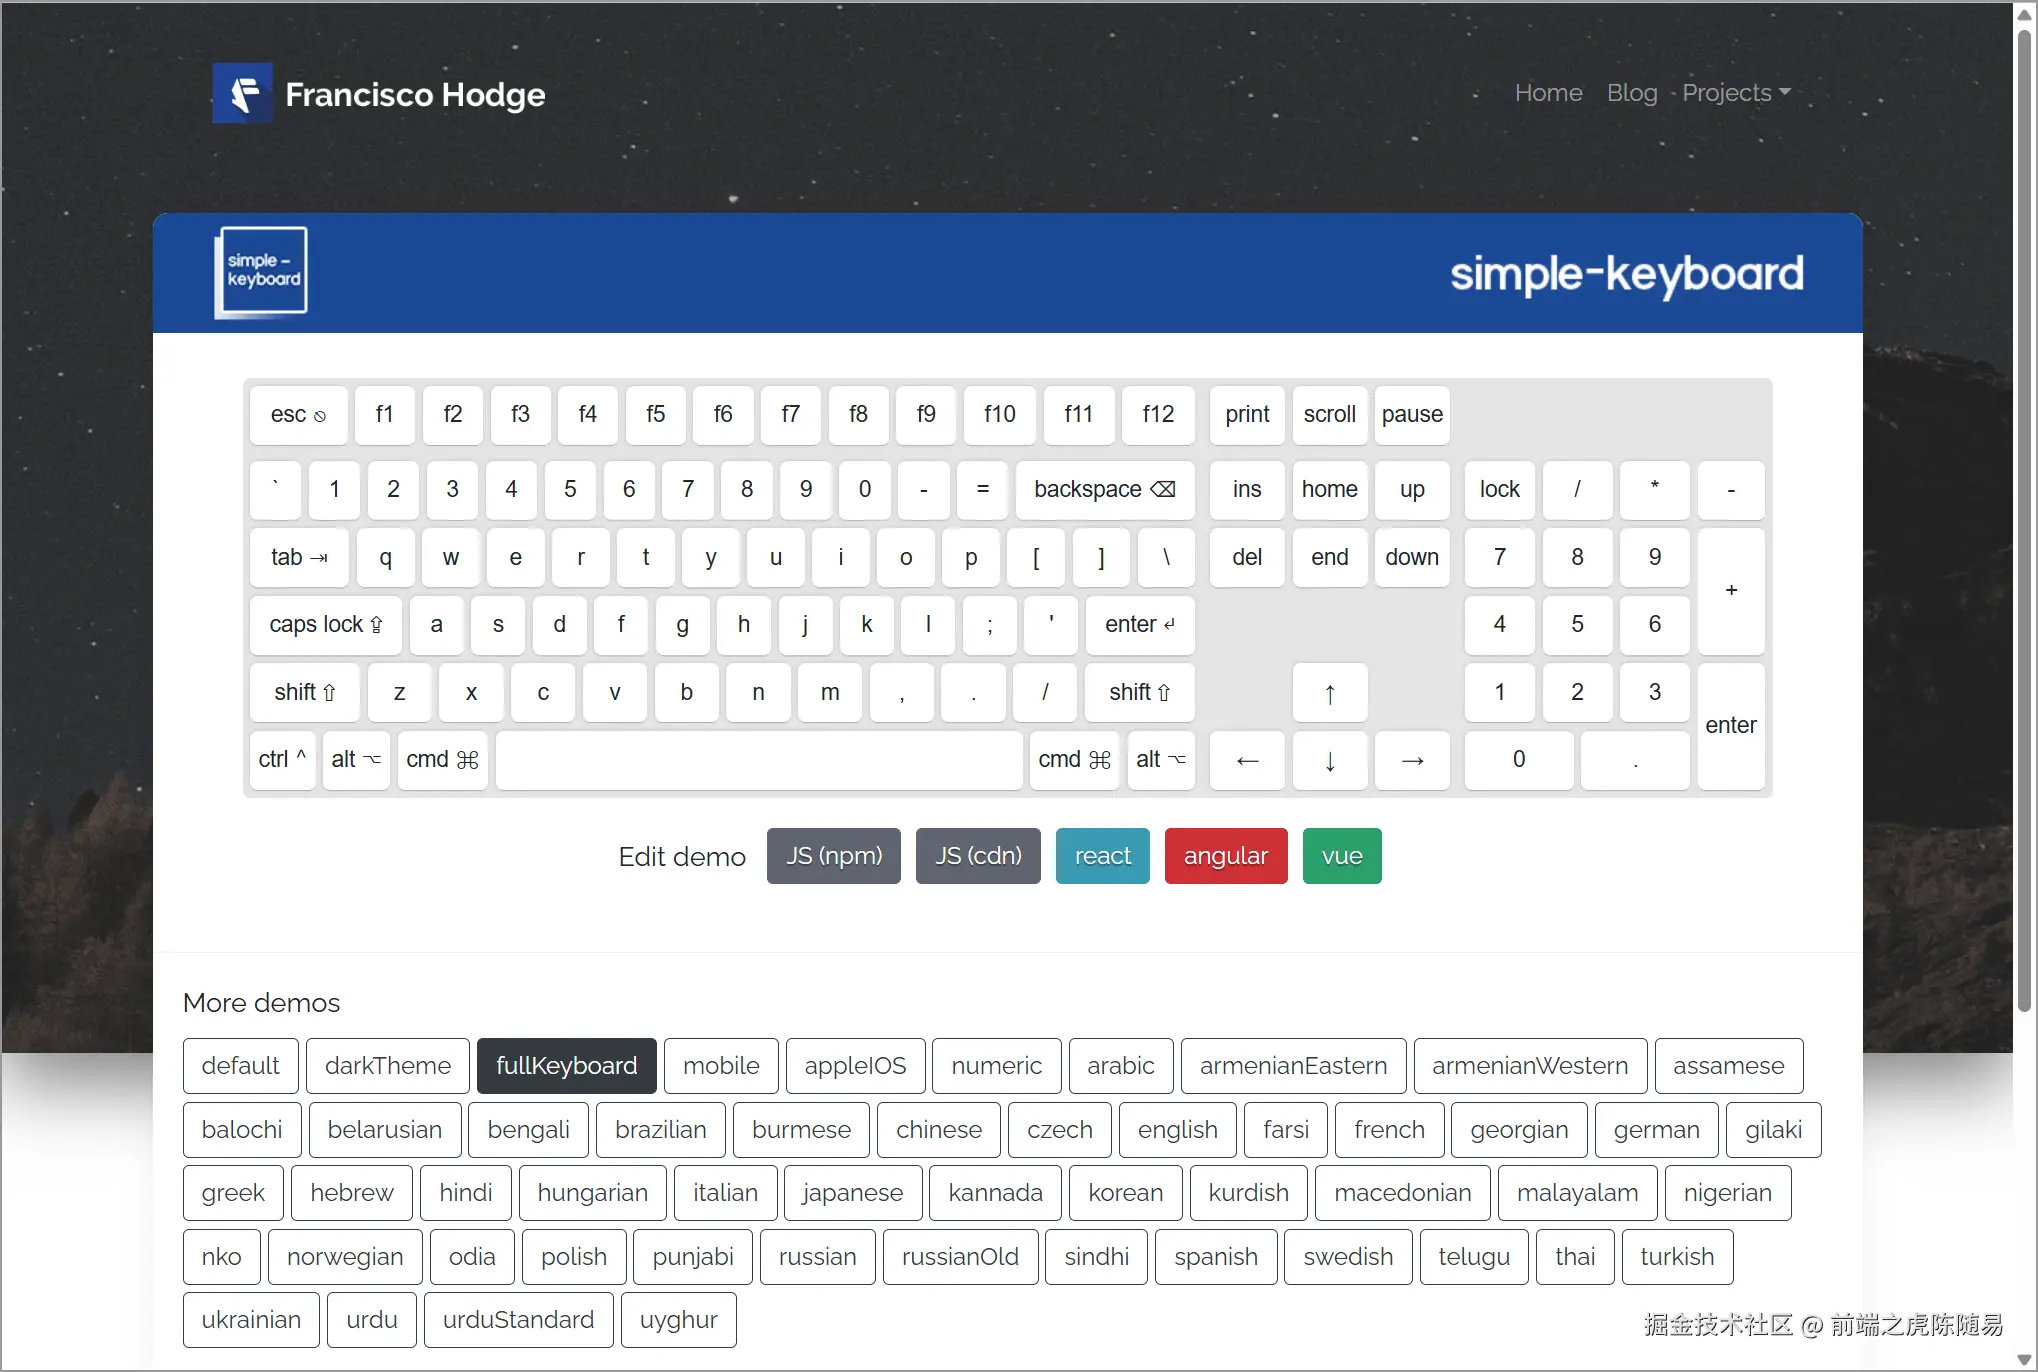Go to the Home page
The width and height of the screenshot is (2038, 1372).
click(x=1547, y=92)
